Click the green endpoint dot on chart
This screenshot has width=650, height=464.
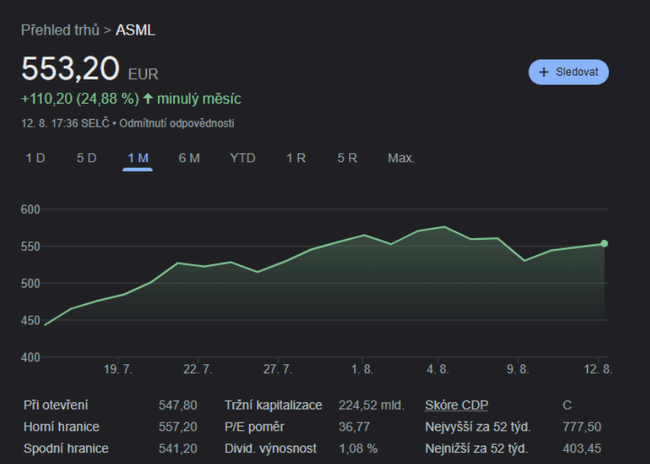tap(604, 243)
